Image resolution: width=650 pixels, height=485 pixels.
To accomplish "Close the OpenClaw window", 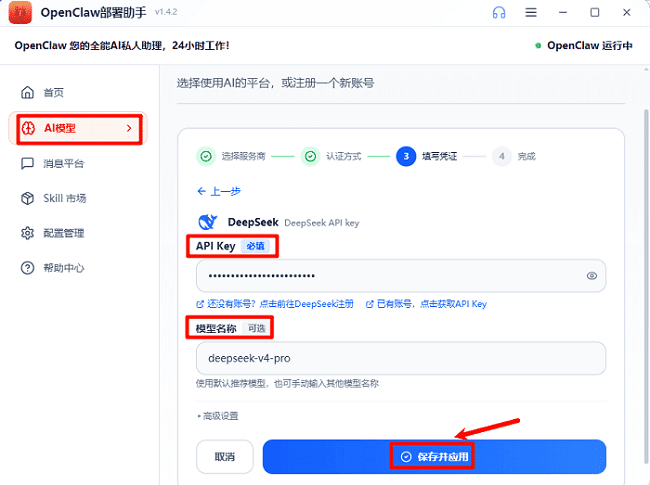I will pos(626,12).
